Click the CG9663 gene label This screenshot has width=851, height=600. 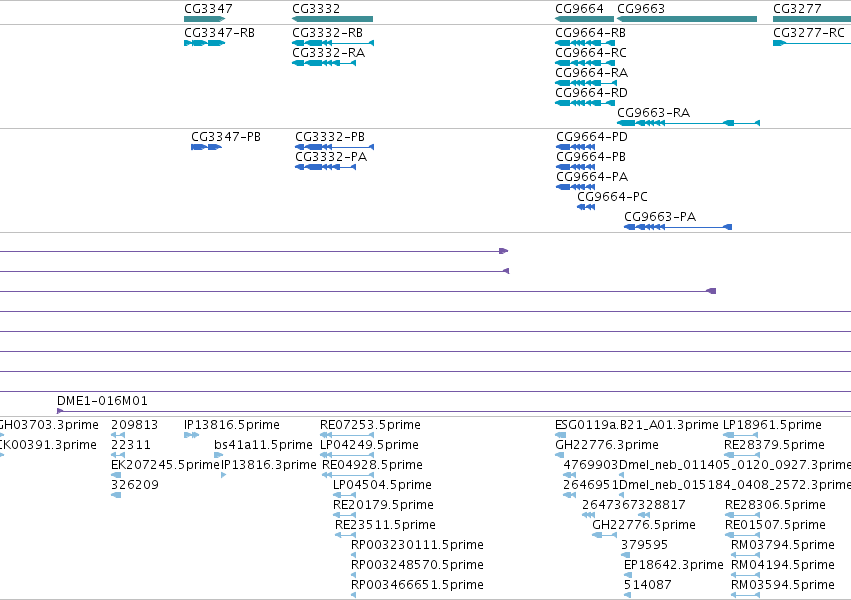(641, 9)
